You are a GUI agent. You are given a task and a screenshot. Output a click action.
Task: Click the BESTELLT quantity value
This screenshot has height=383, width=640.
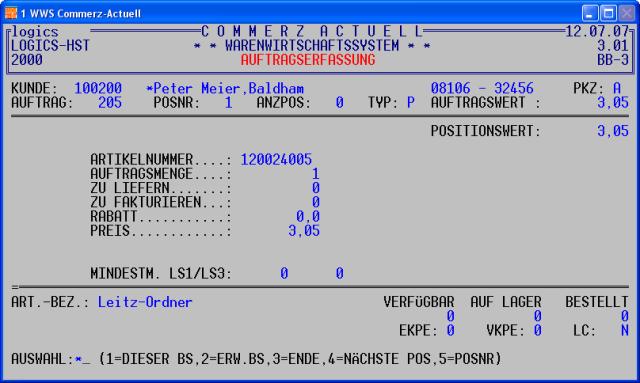pos(624,316)
